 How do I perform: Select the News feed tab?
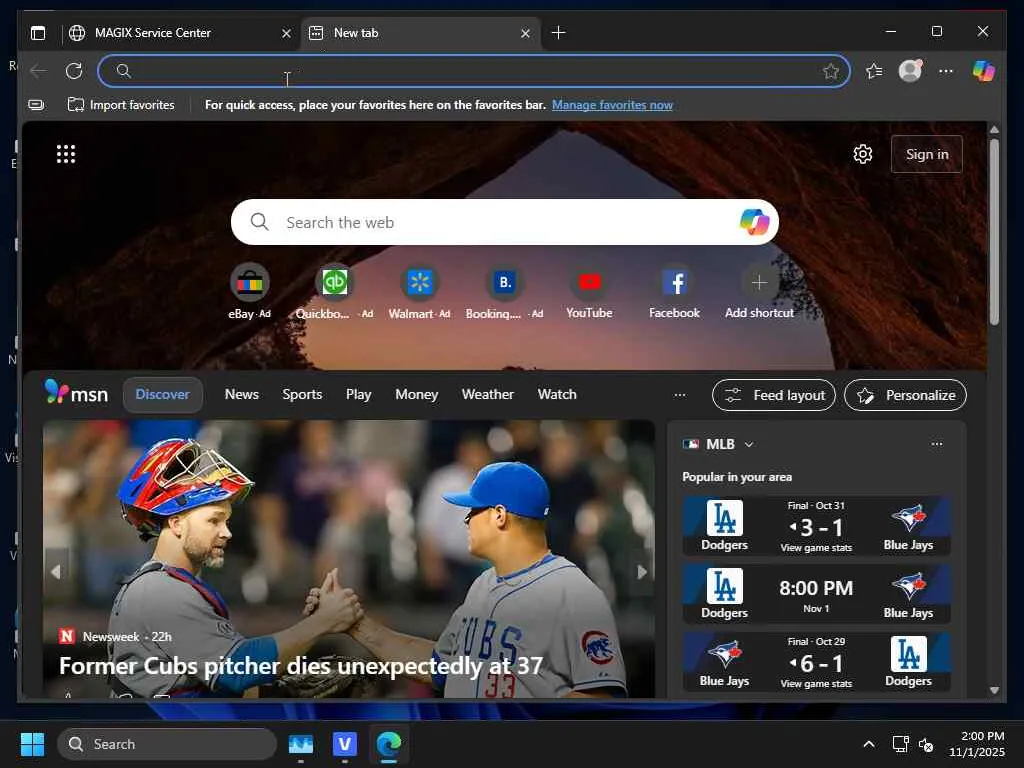[x=242, y=394]
